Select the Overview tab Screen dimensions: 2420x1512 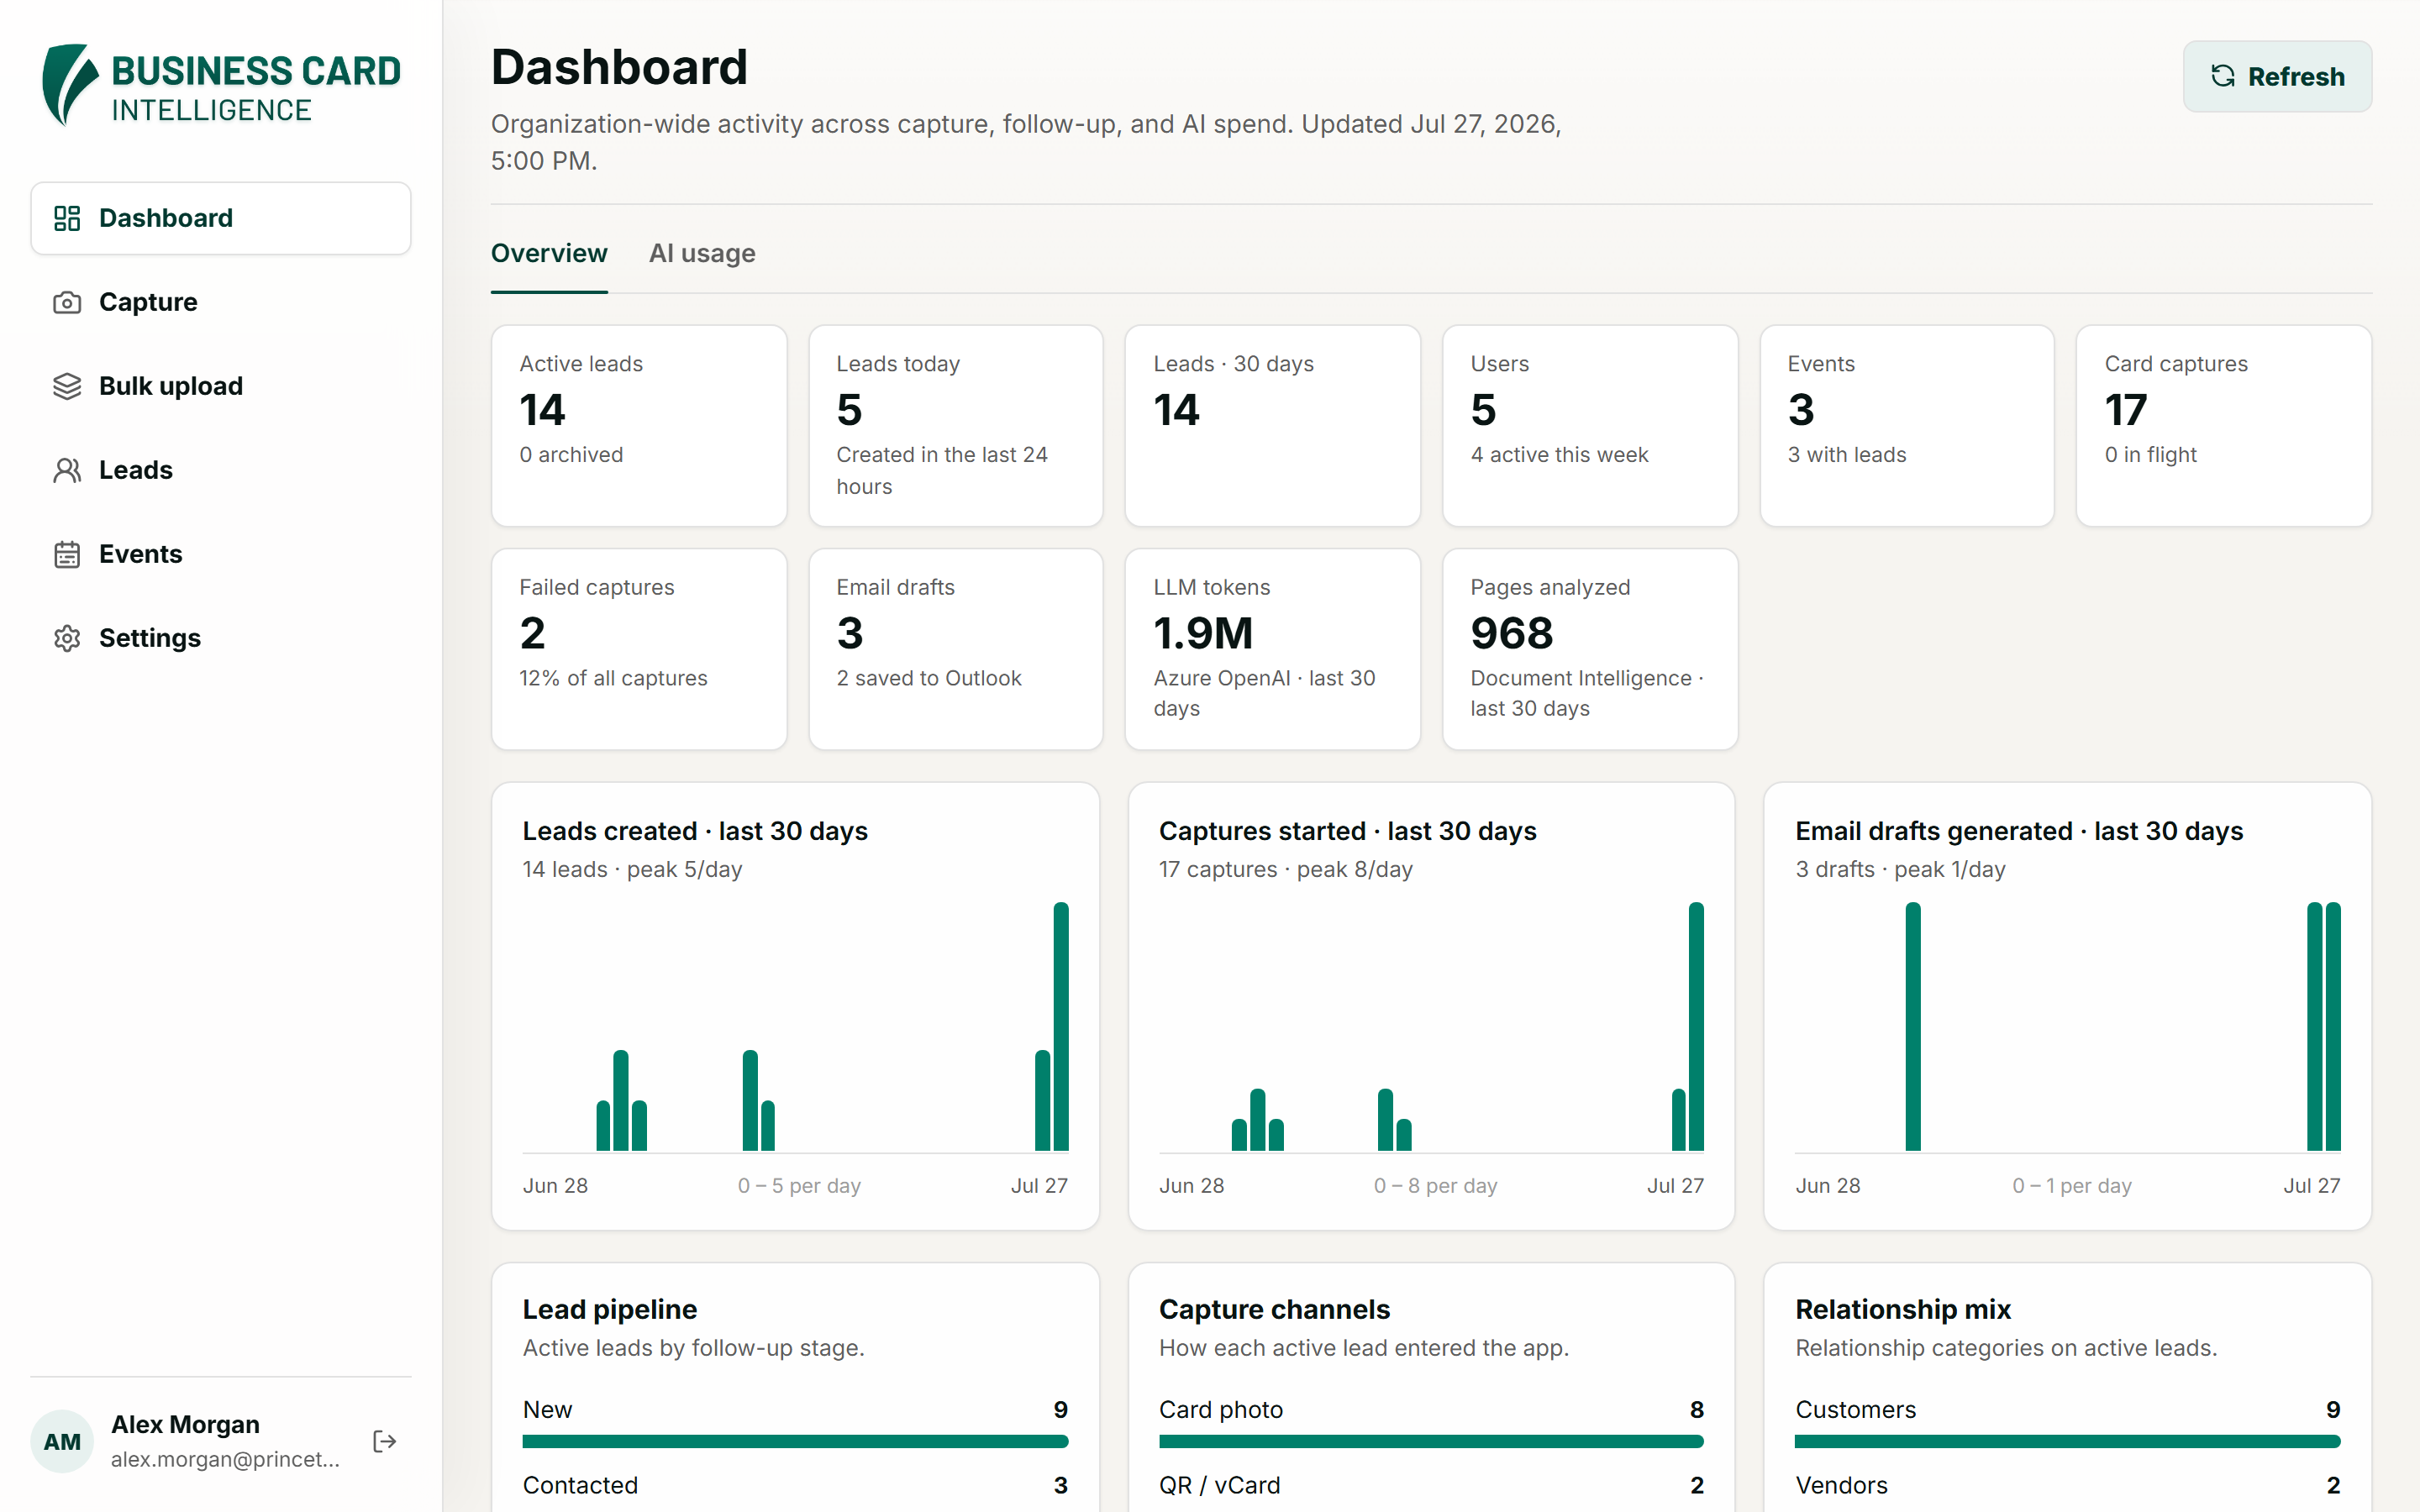(x=549, y=253)
